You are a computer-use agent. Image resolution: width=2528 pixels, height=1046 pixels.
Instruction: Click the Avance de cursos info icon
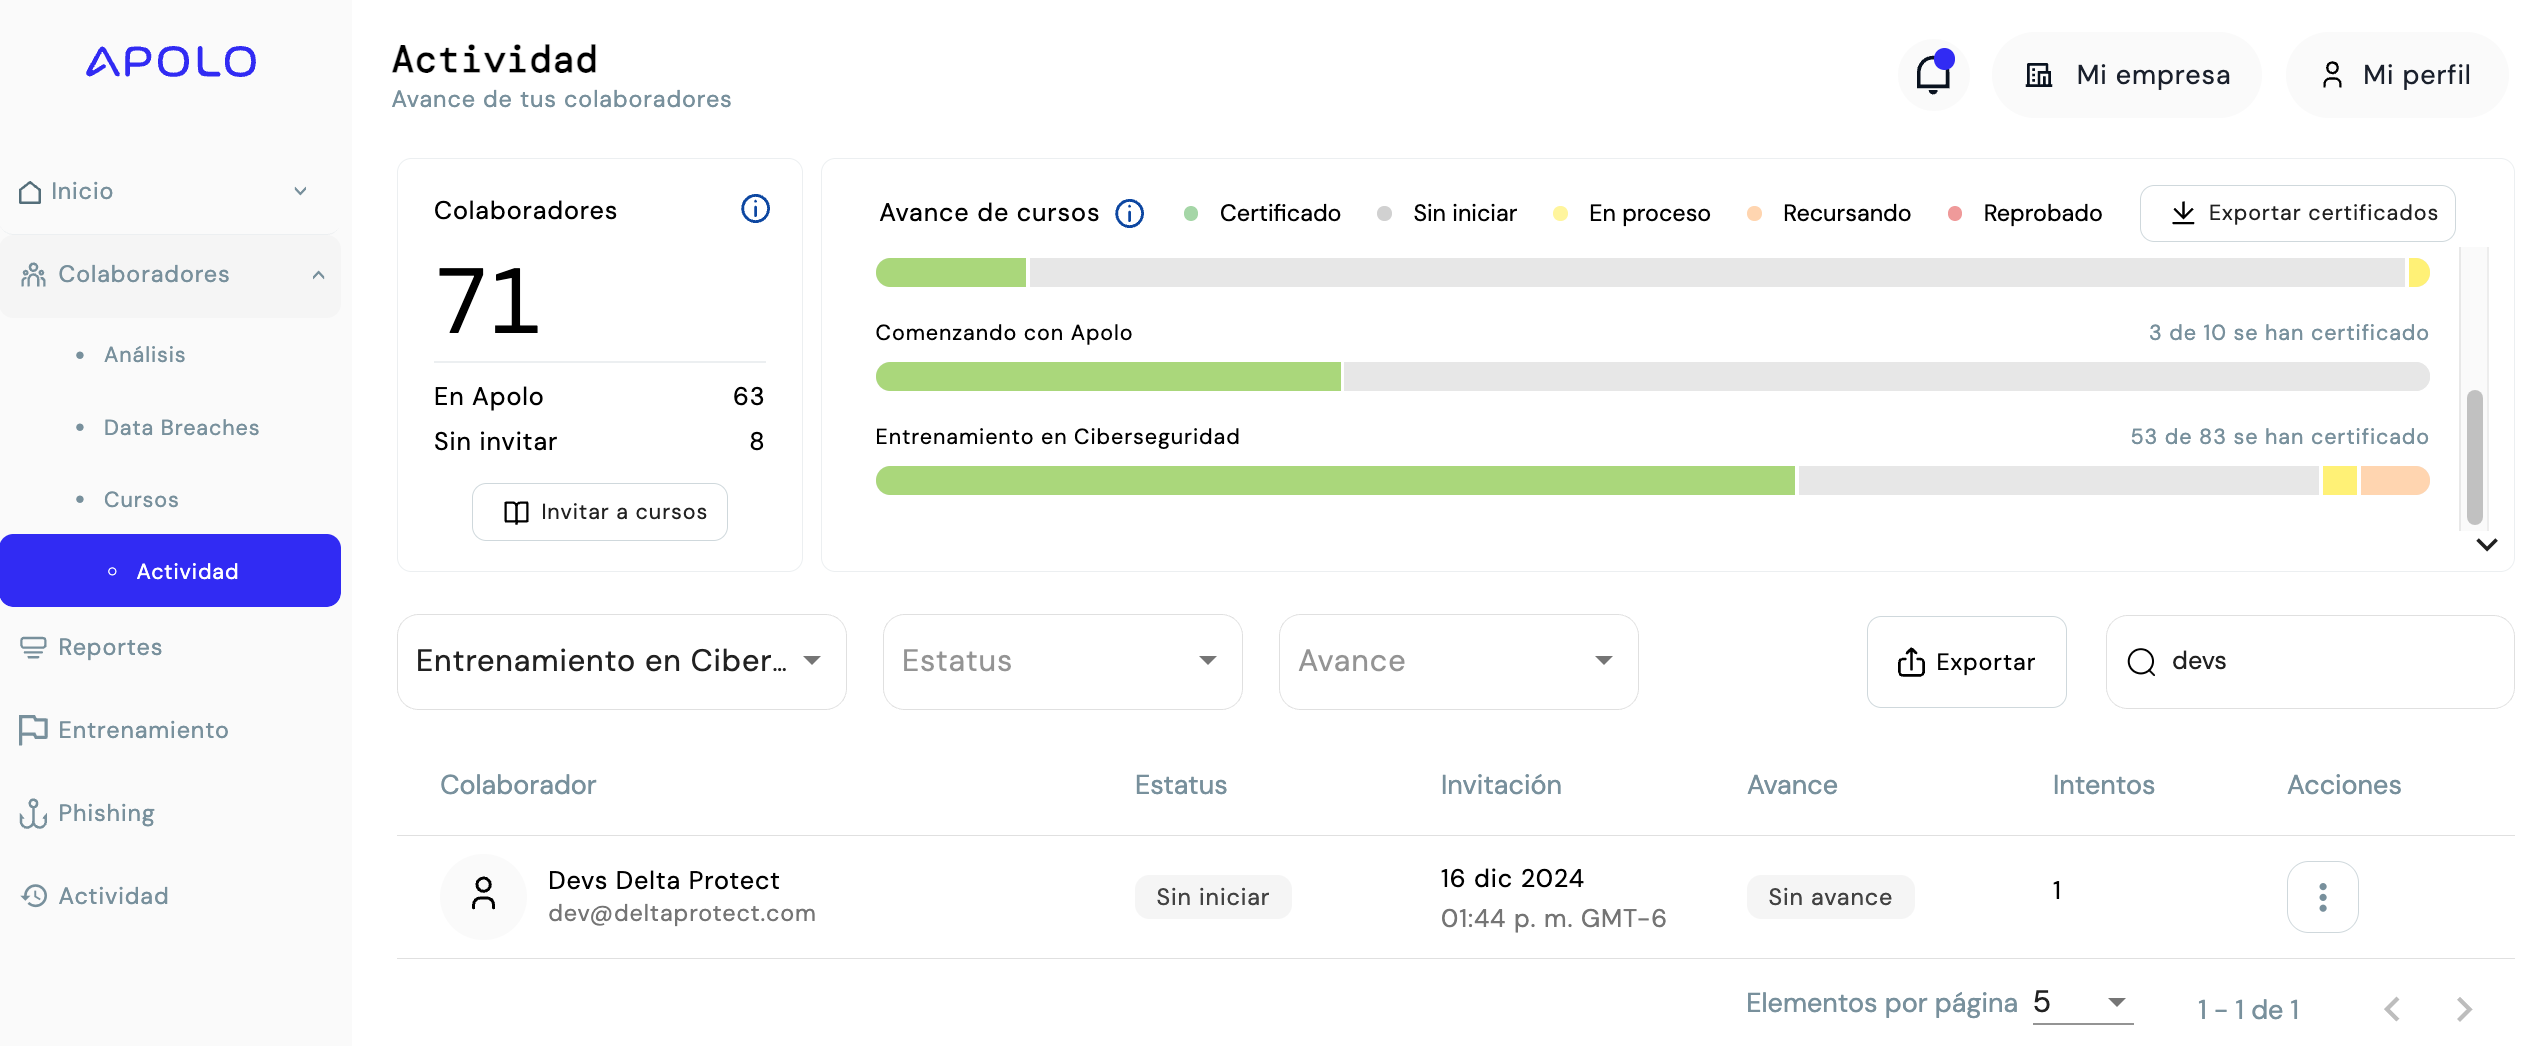click(x=1130, y=213)
